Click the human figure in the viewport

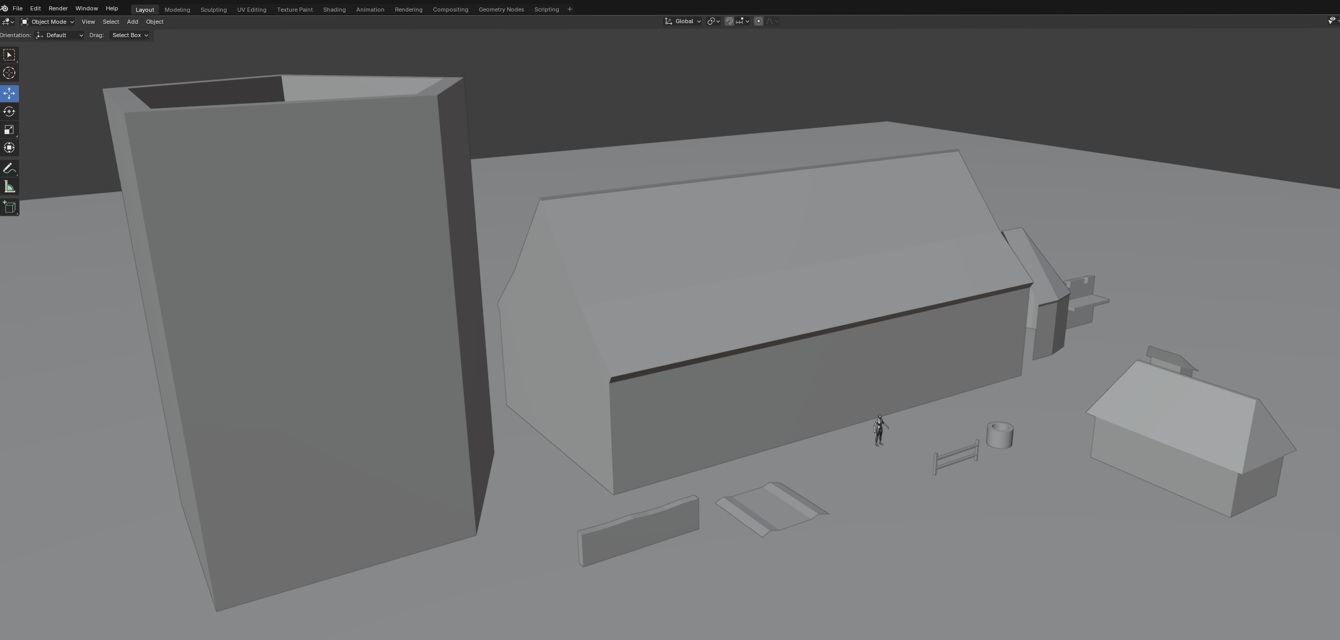pos(879,431)
